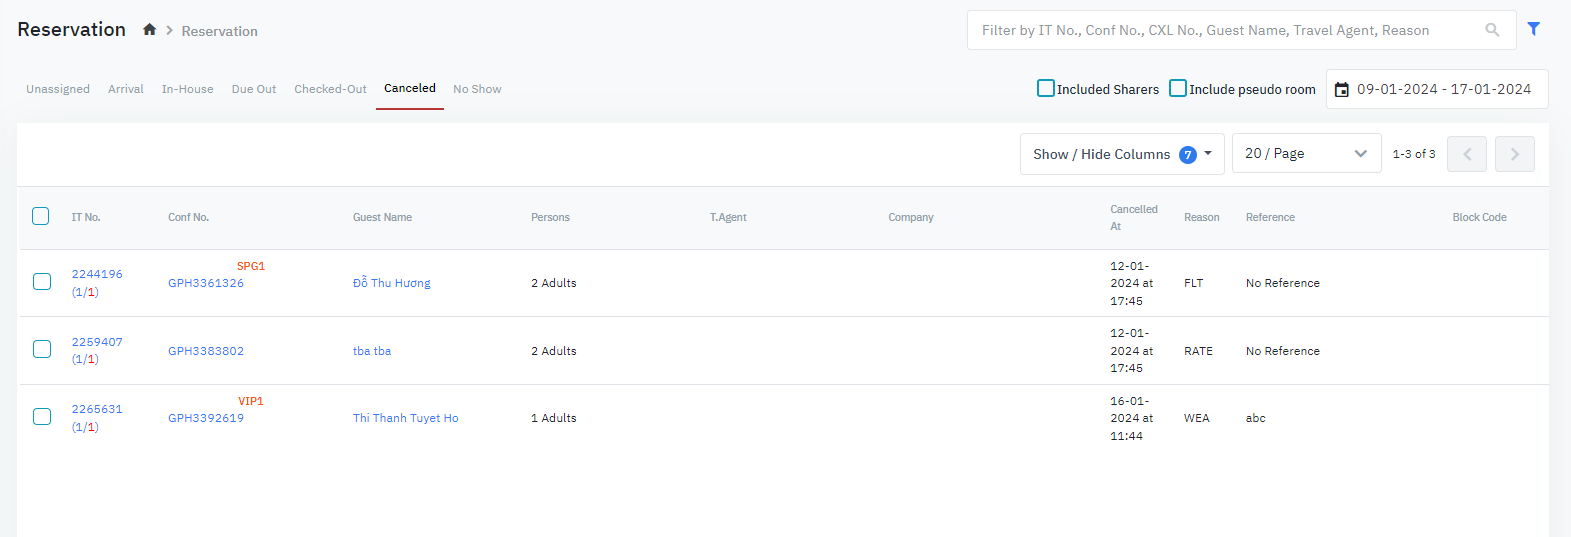Go to previous page arrow
Viewport: 1571px width, 537px height.
tap(1467, 154)
